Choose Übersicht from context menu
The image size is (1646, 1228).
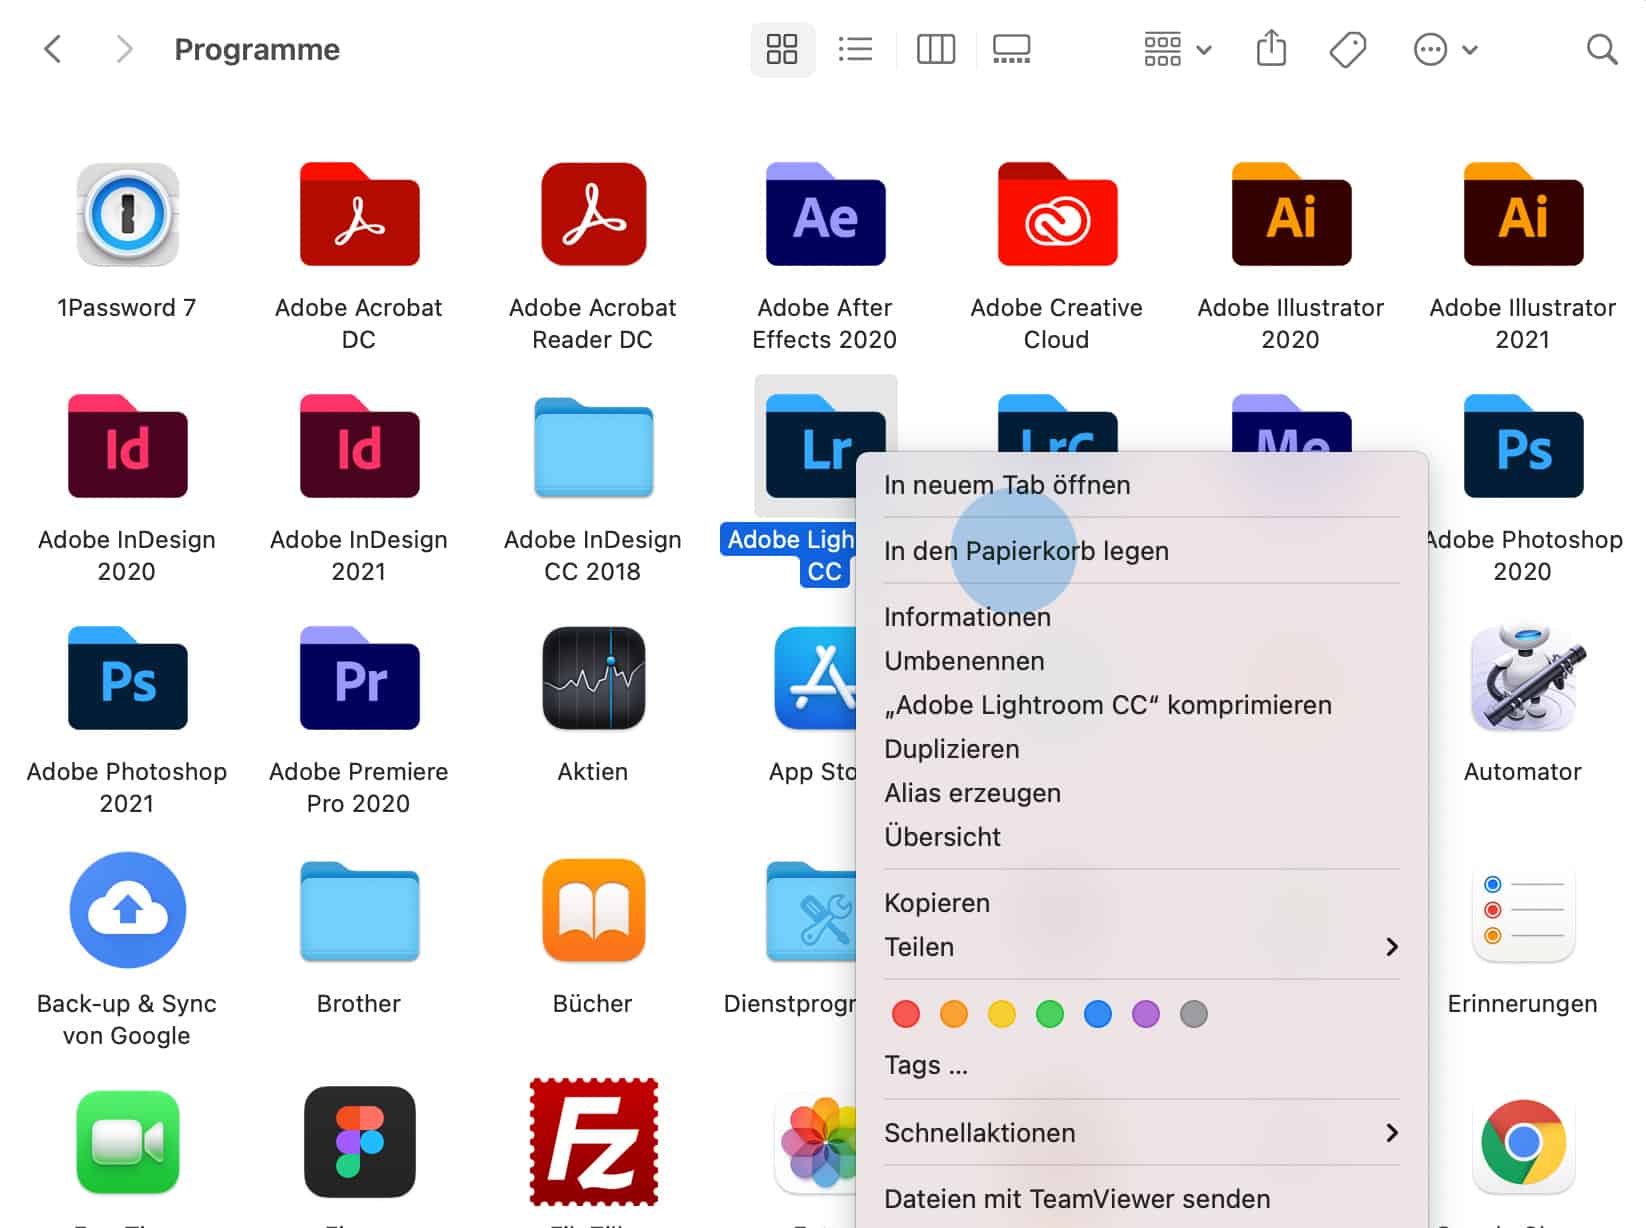coord(1142,837)
